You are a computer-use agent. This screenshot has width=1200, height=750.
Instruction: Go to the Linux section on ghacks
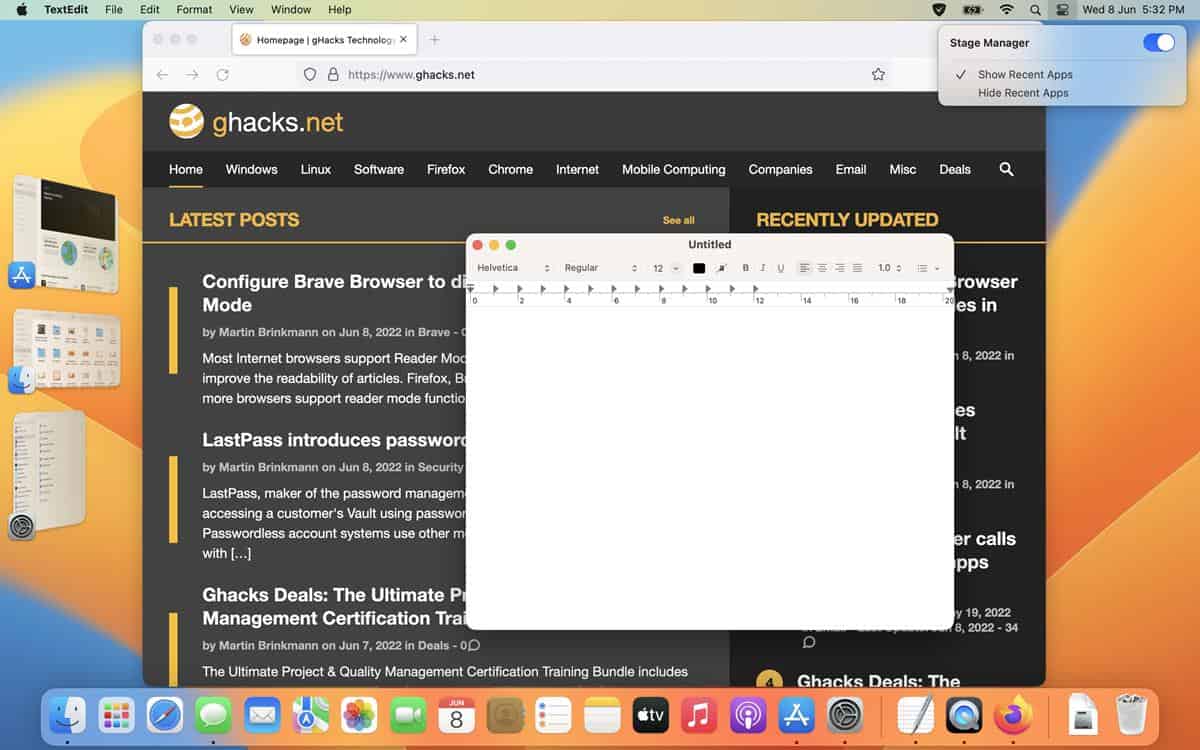pos(315,169)
